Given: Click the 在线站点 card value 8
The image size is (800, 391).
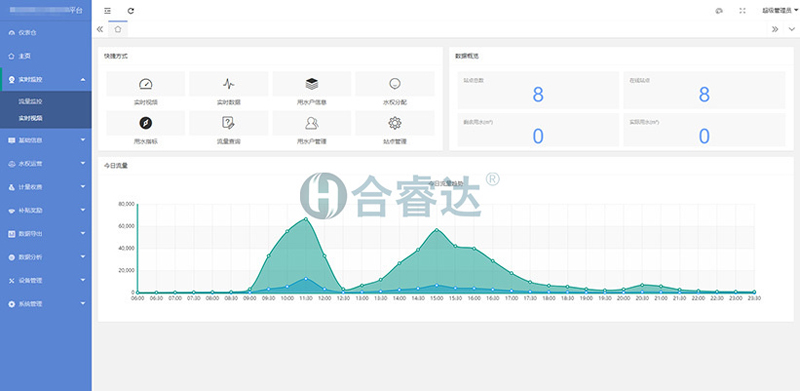Looking at the screenshot, I should pyautogui.click(x=704, y=95).
